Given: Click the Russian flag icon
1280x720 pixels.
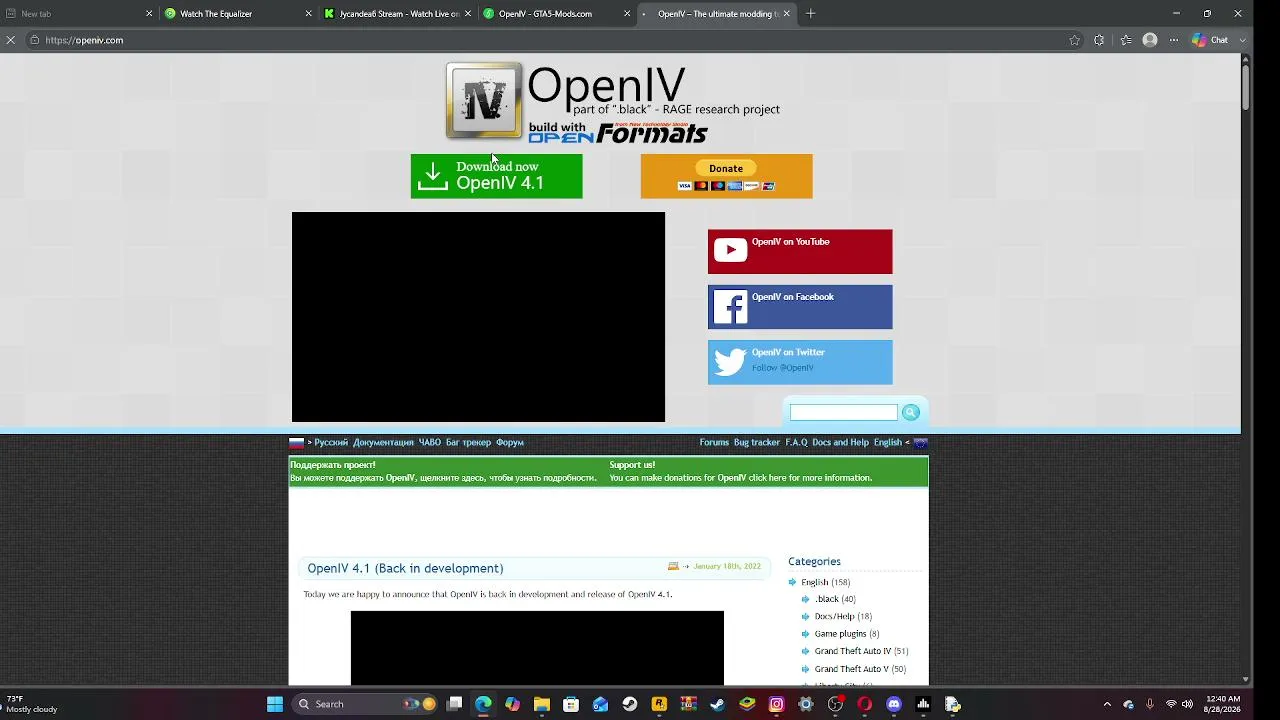Looking at the screenshot, I should [296, 442].
